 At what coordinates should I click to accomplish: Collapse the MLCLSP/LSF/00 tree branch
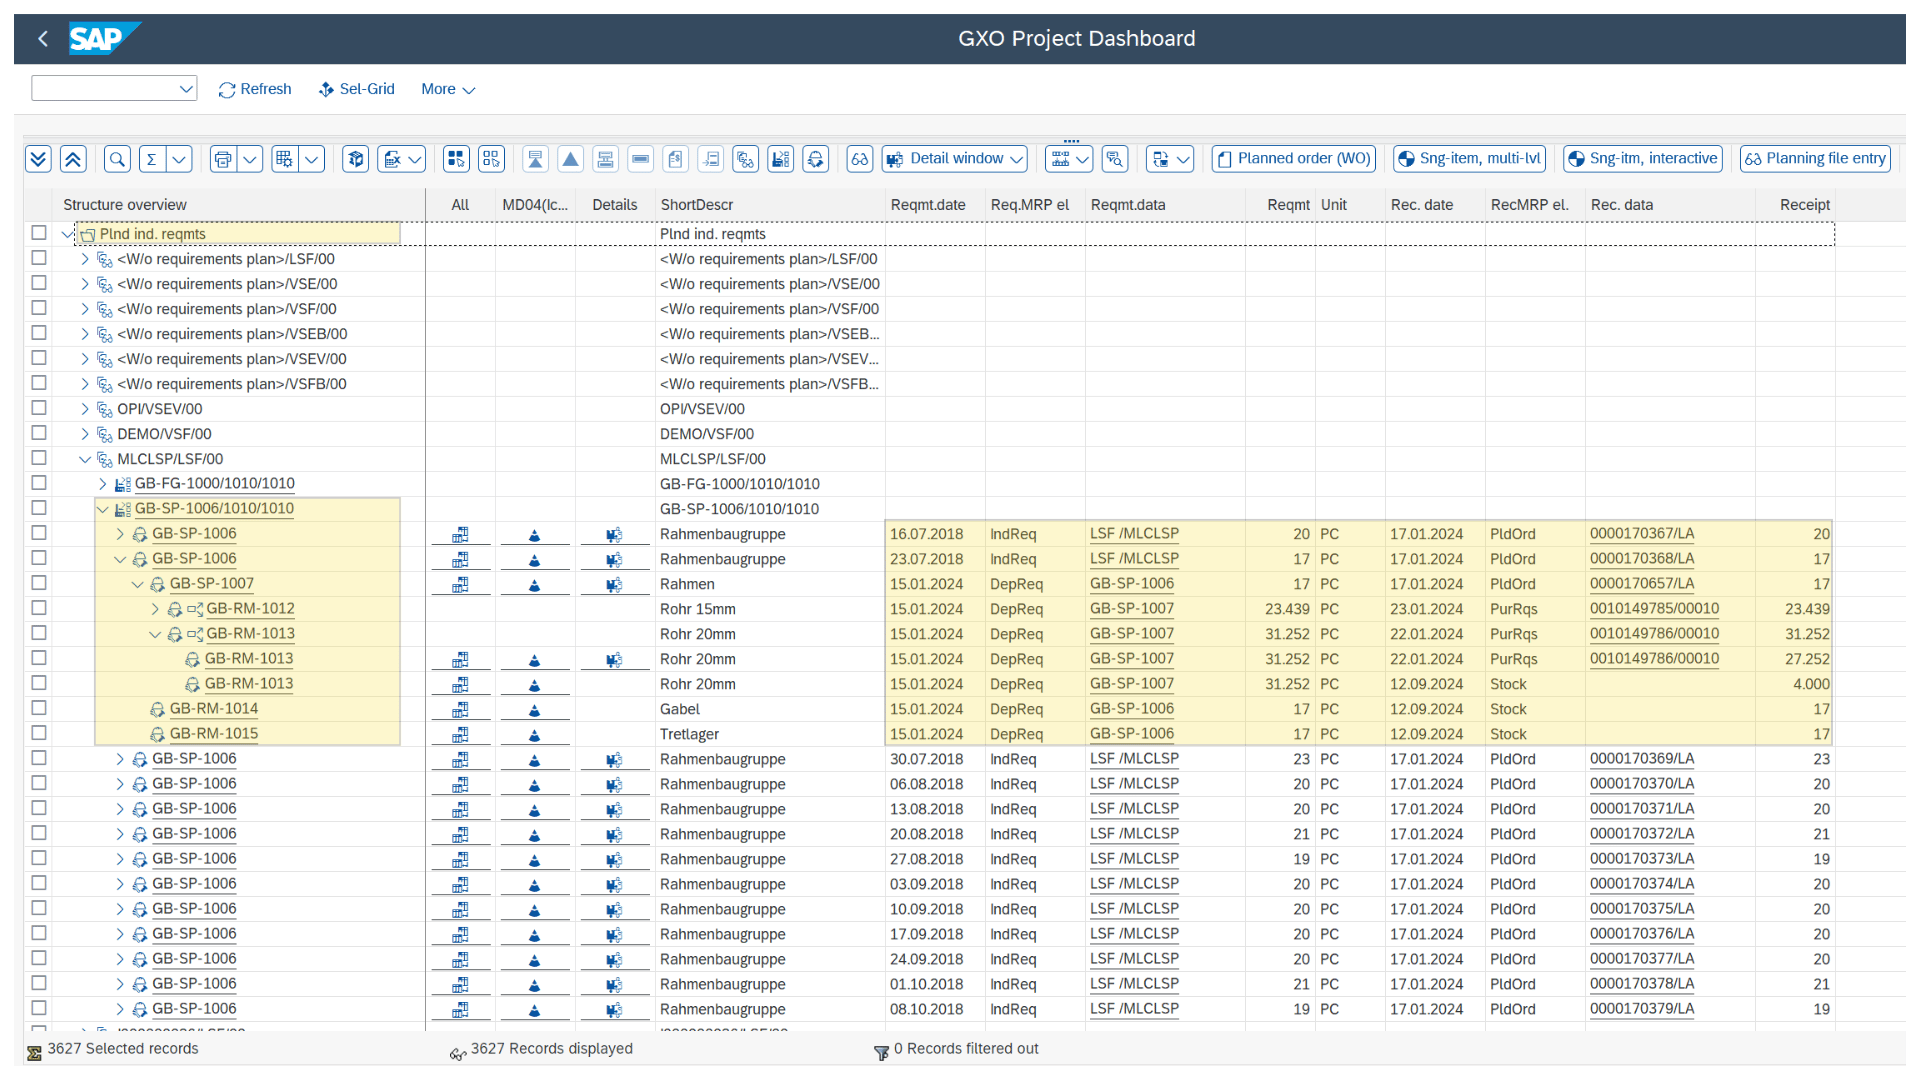85,458
